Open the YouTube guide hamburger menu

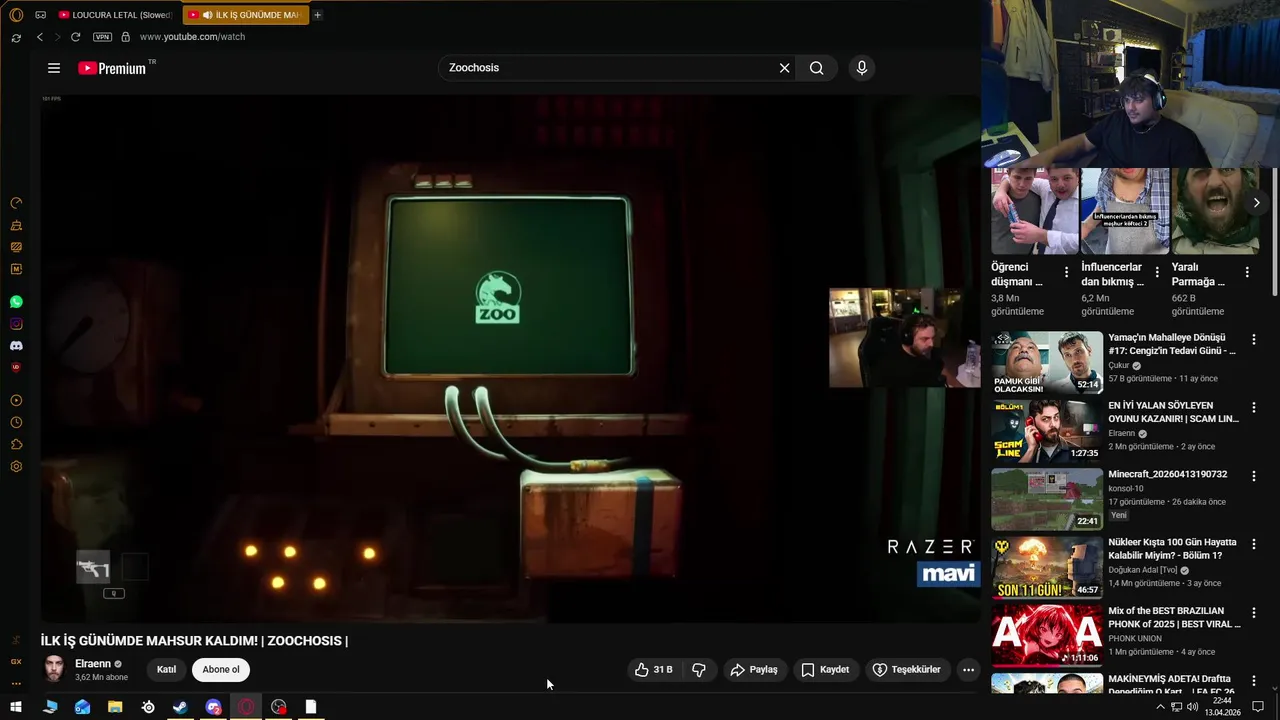tap(54, 68)
